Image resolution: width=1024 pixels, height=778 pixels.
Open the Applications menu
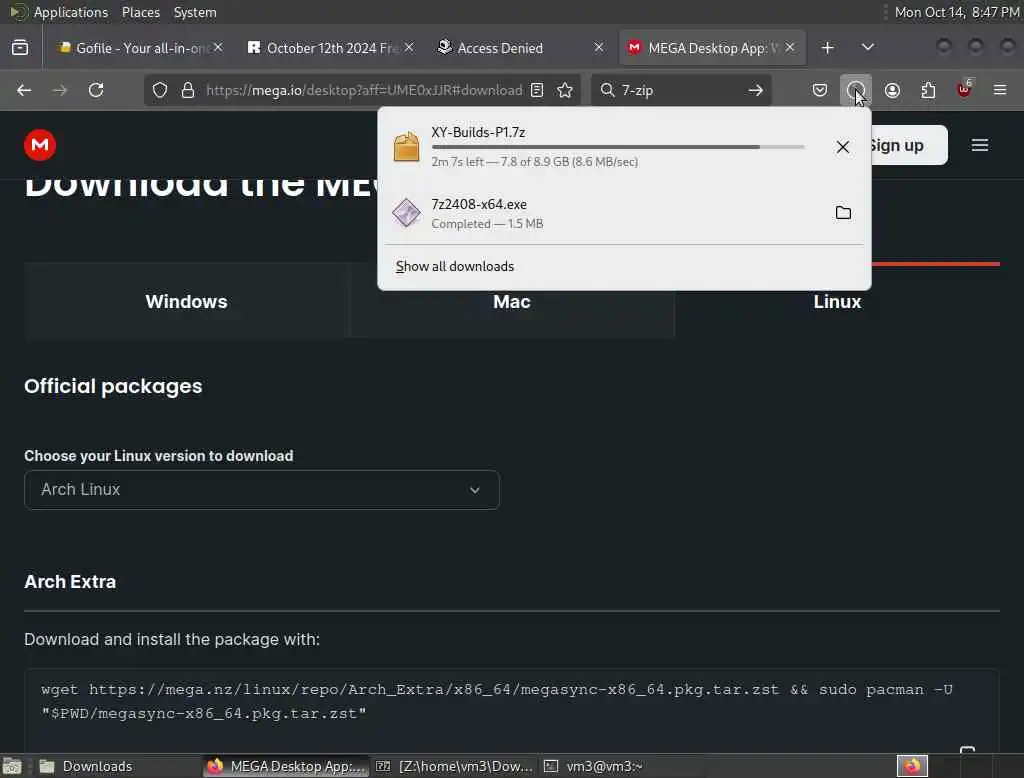click(71, 12)
